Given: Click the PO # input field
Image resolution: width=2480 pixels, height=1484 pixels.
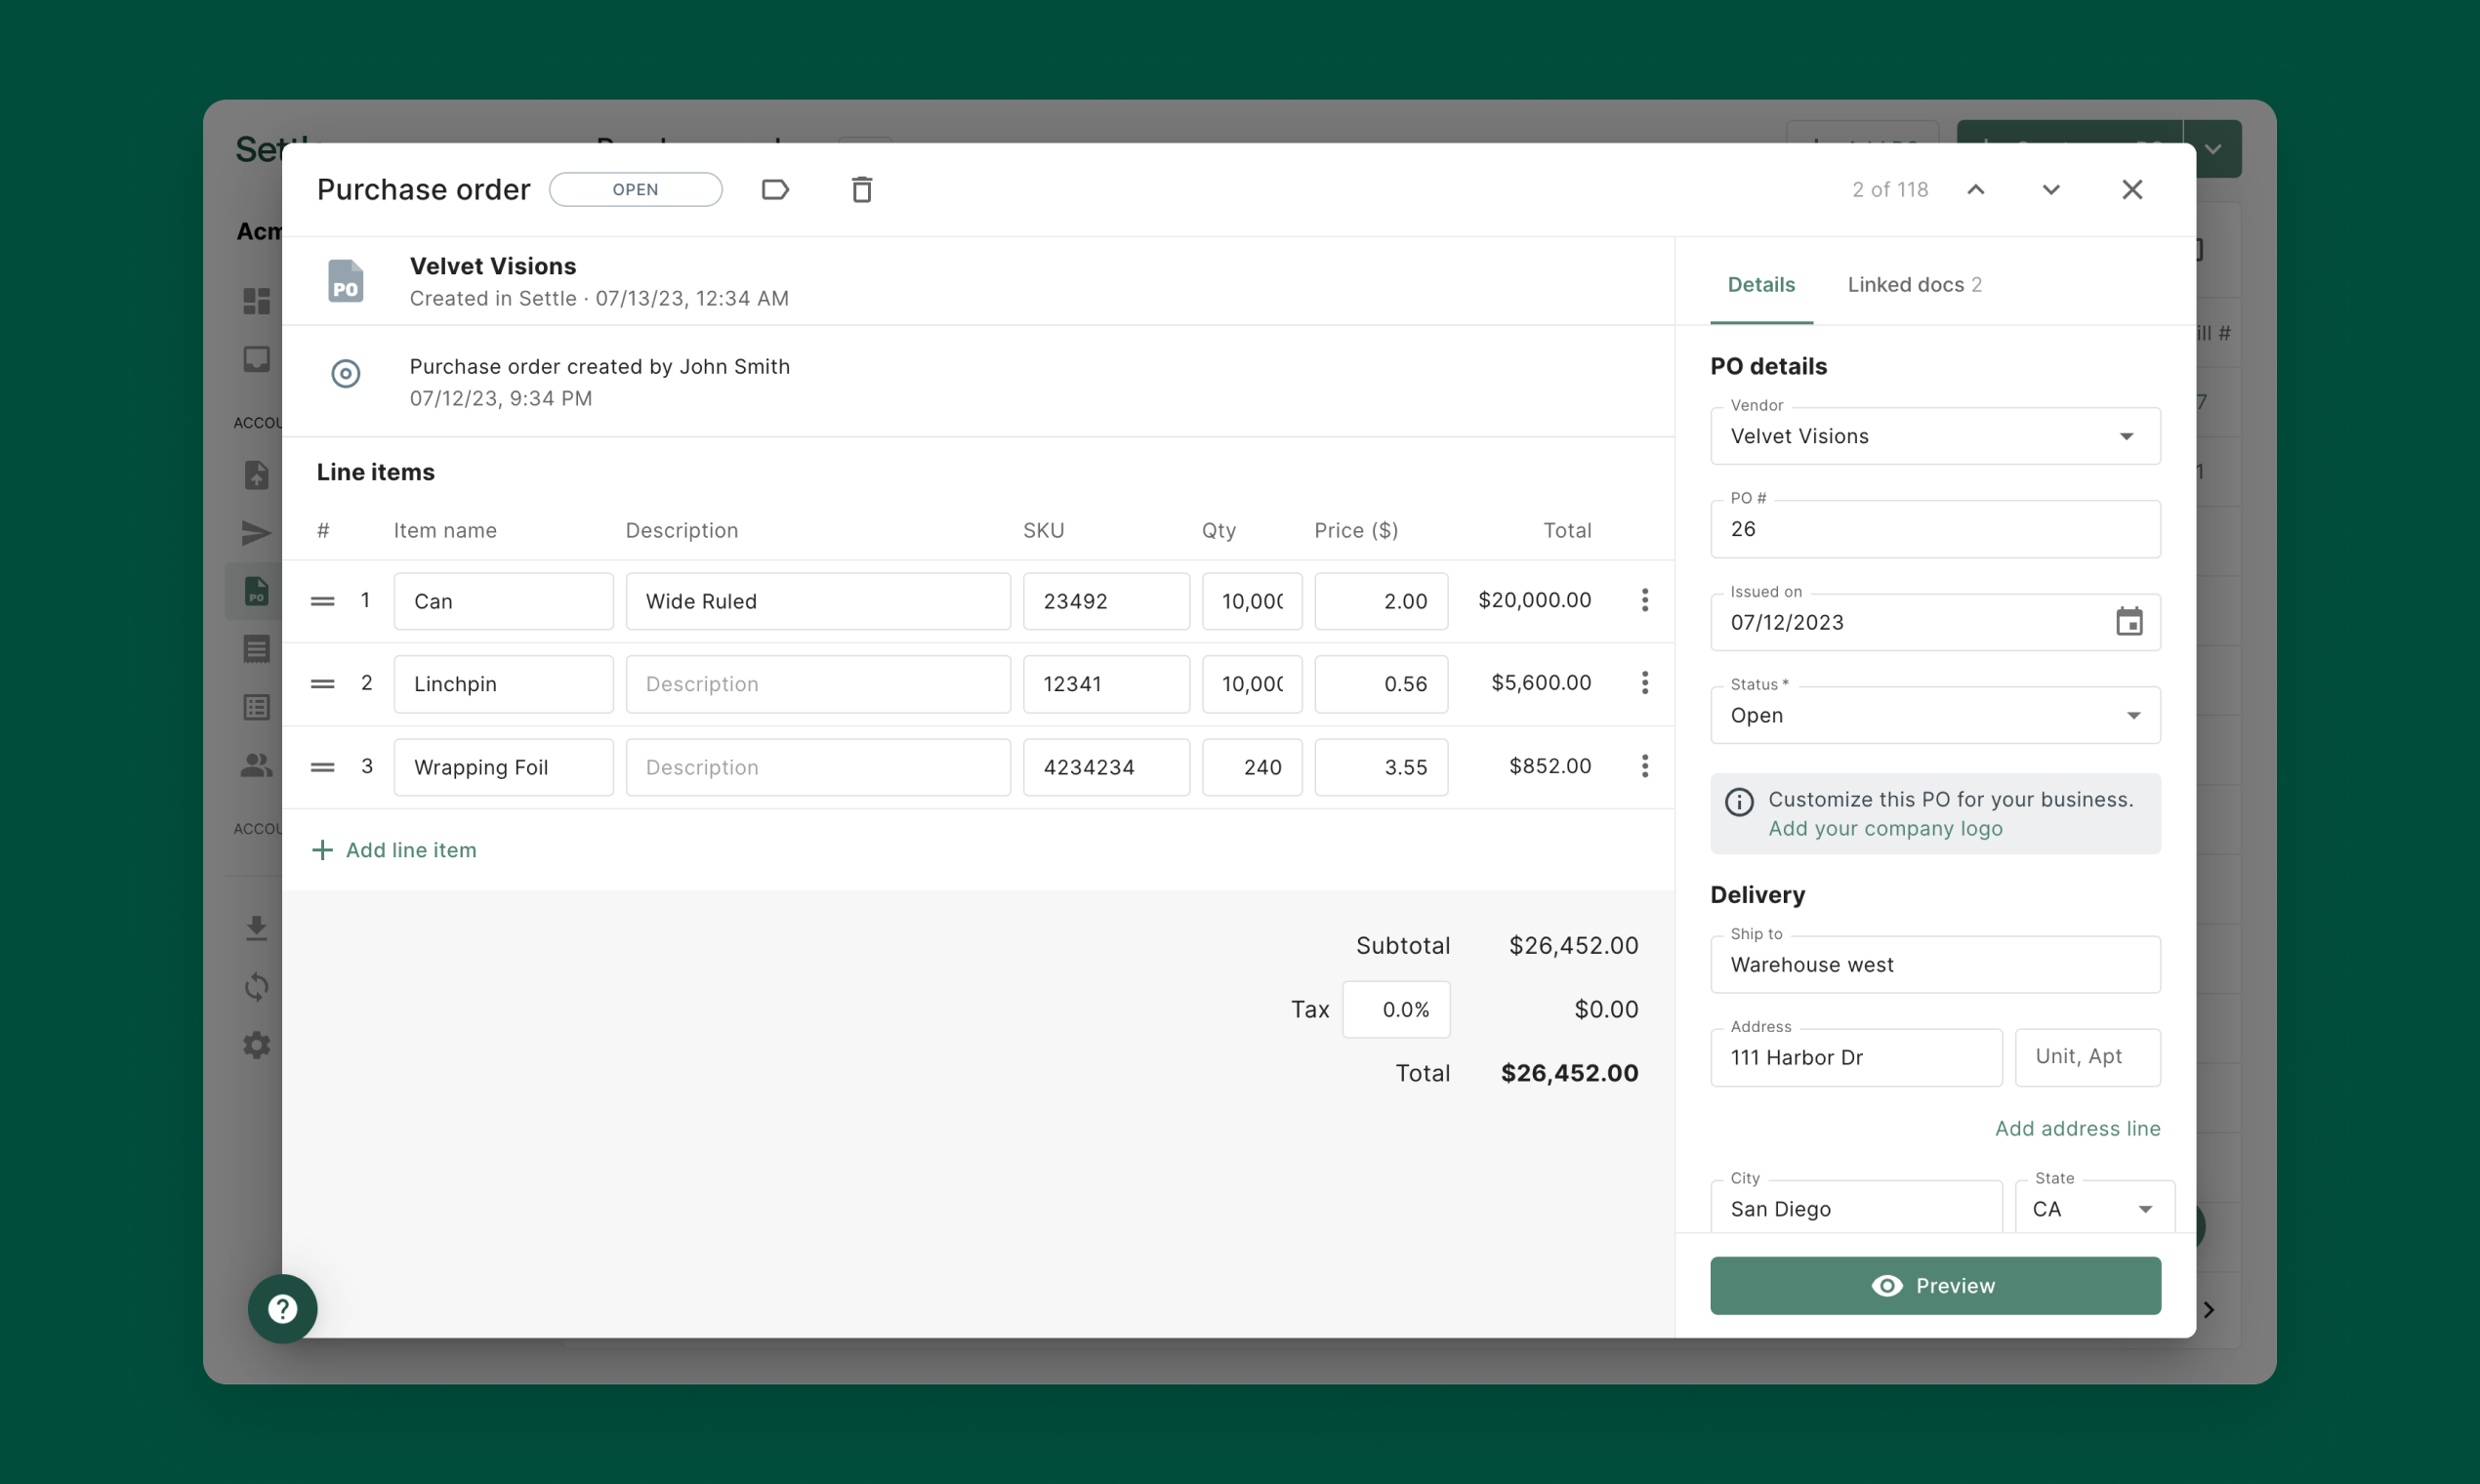Looking at the screenshot, I should point(1935,529).
